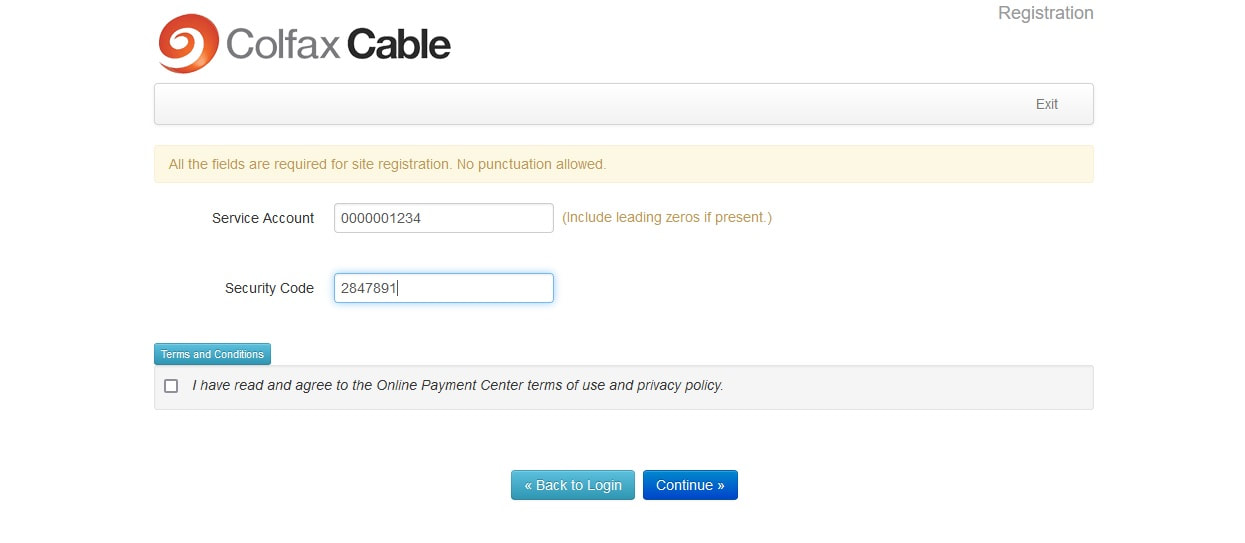
Task: Click the I have read and agree label
Action: (x=458, y=385)
